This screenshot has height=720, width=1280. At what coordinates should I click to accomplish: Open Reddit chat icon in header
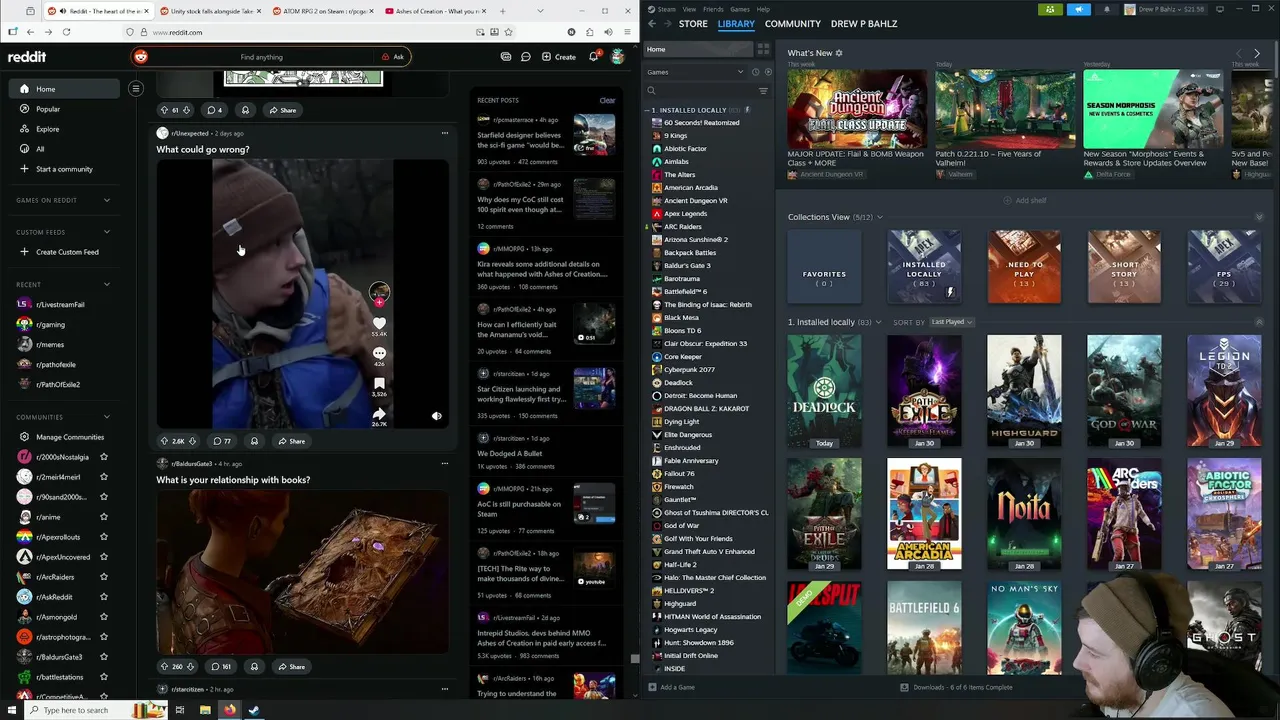[525, 57]
